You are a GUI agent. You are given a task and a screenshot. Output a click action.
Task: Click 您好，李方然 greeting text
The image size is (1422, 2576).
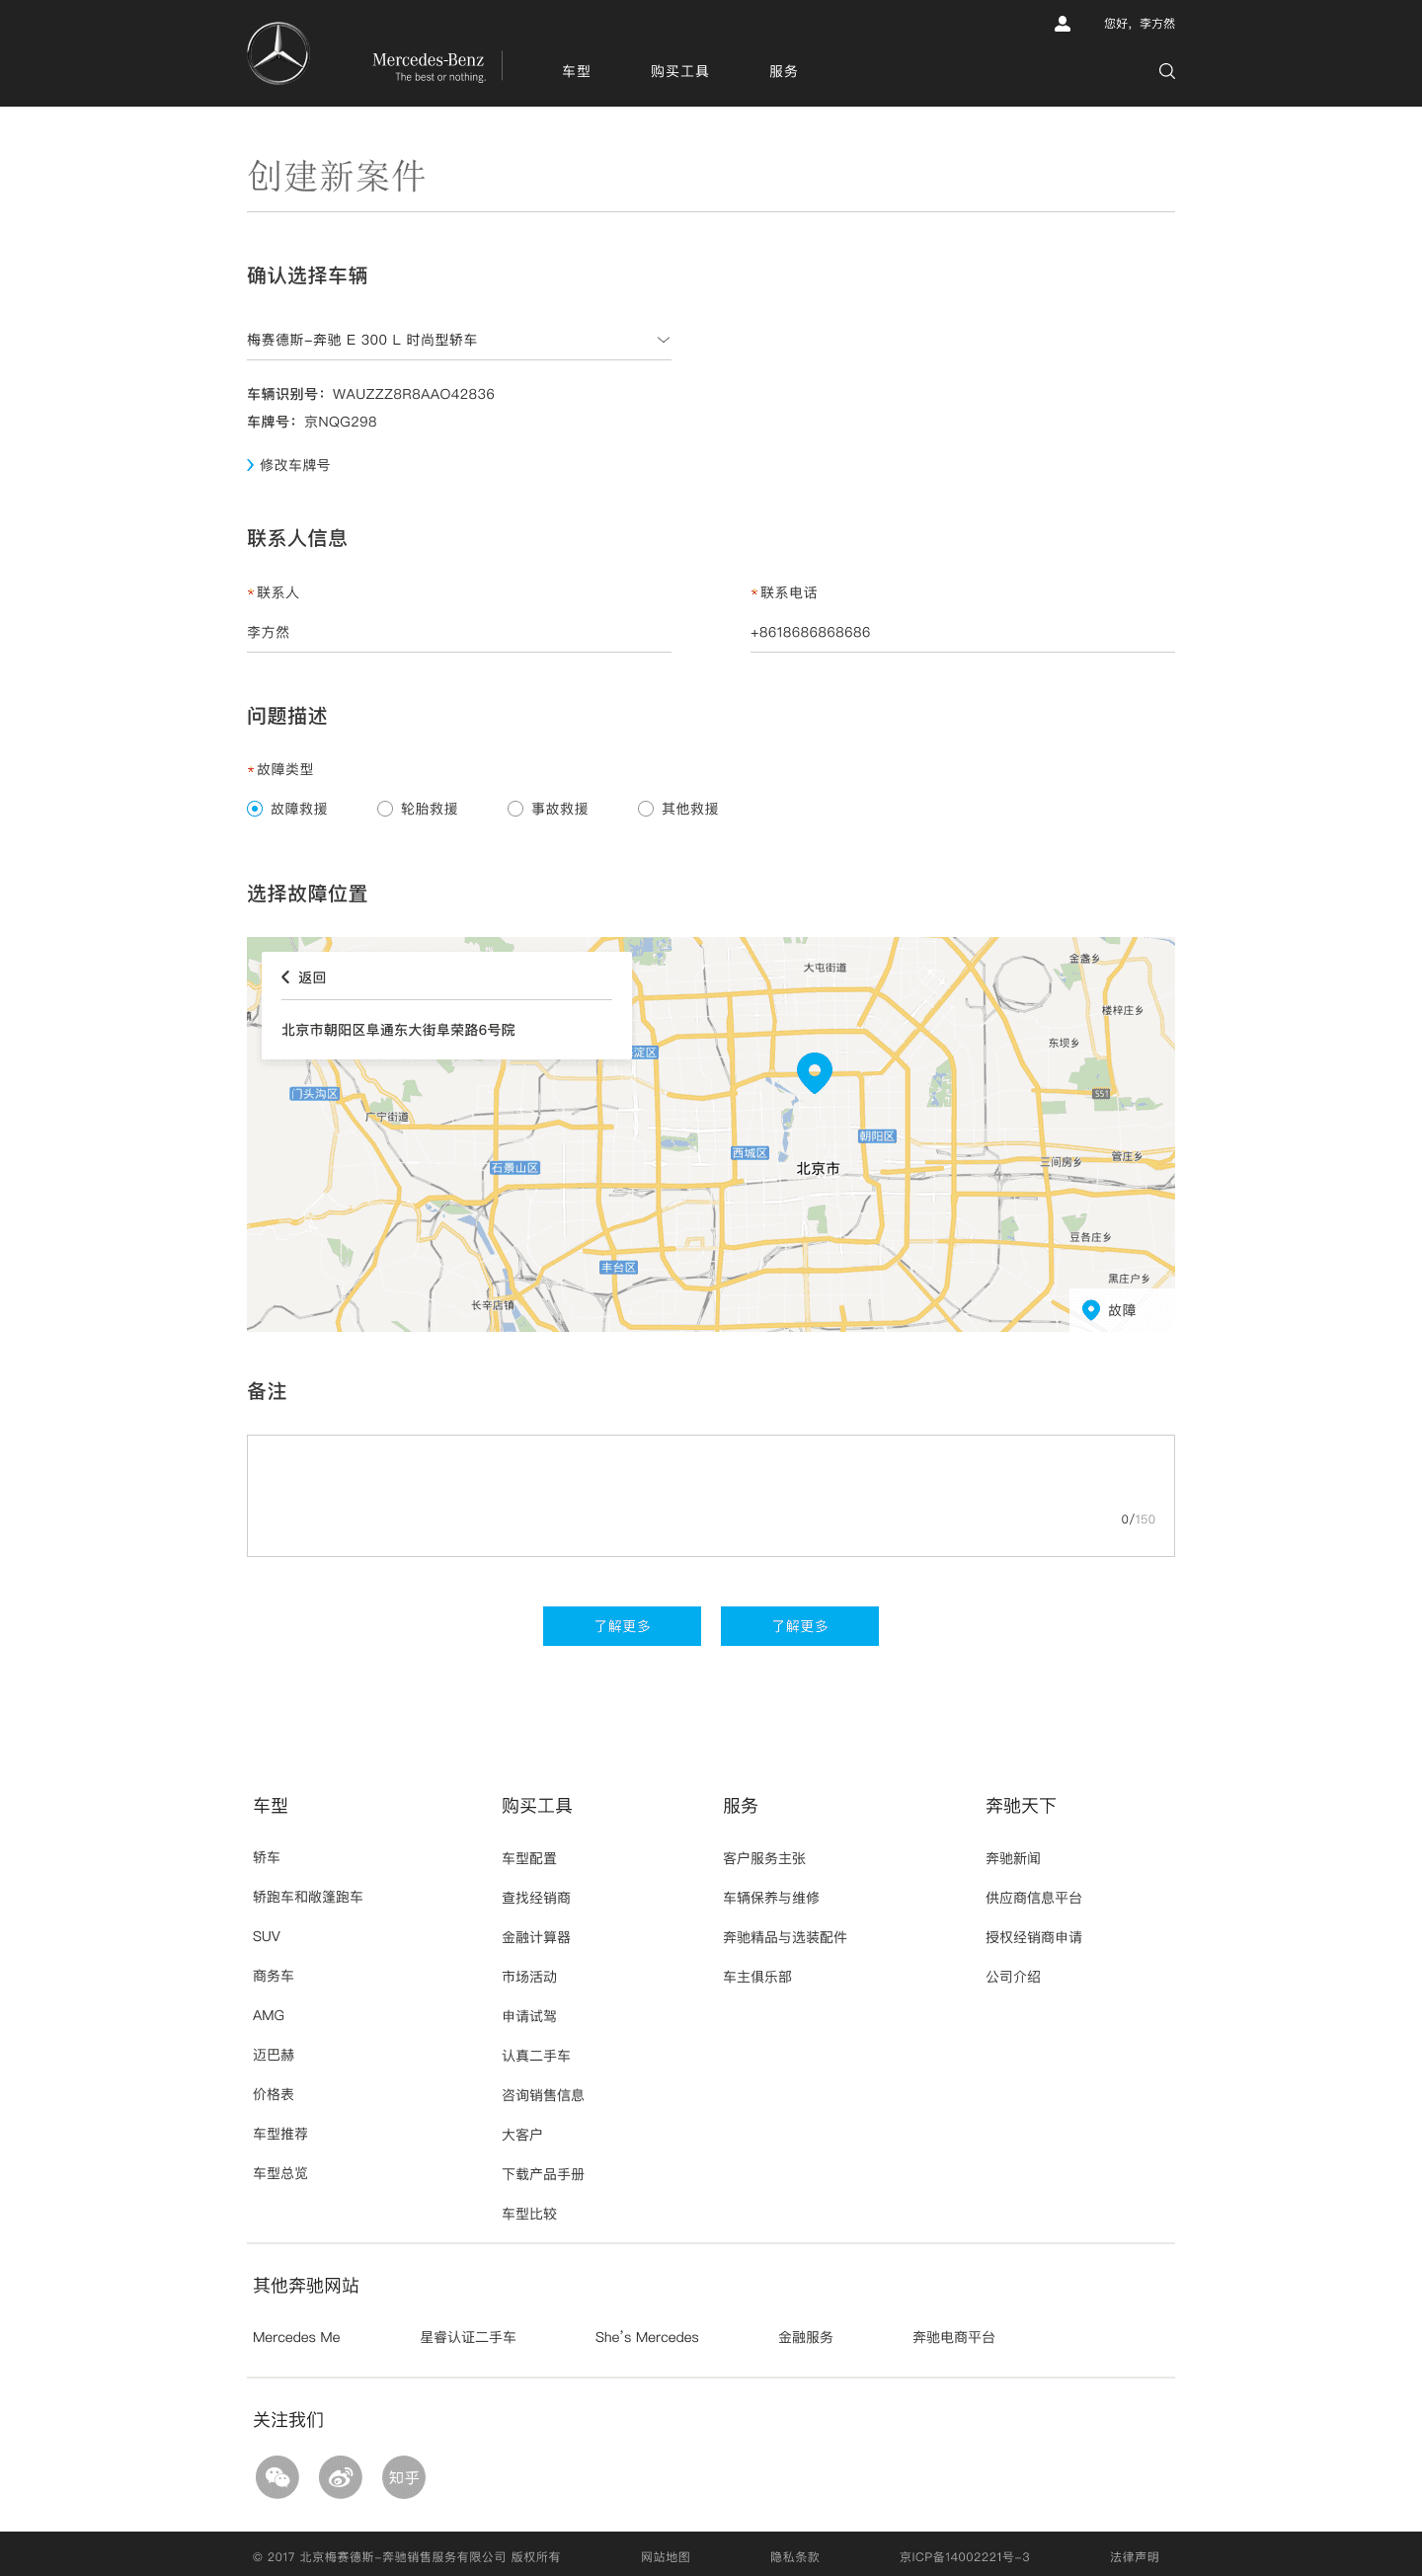pyautogui.click(x=1139, y=23)
